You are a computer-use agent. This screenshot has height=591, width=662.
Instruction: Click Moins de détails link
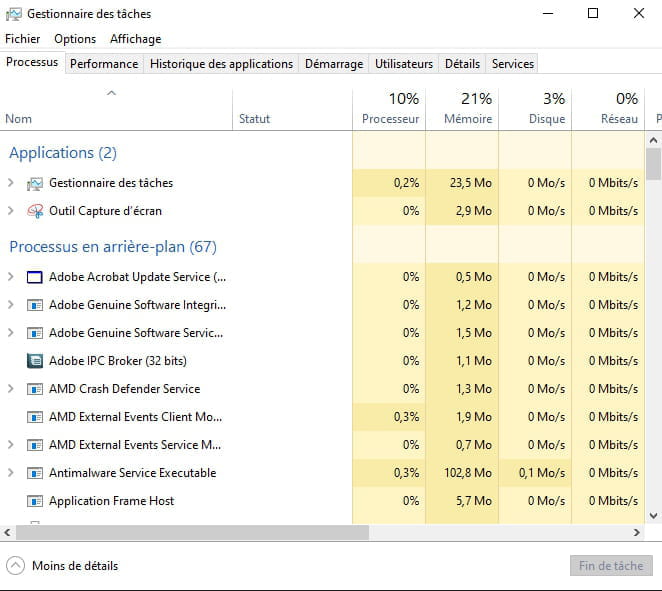pyautogui.click(x=75, y=566)
